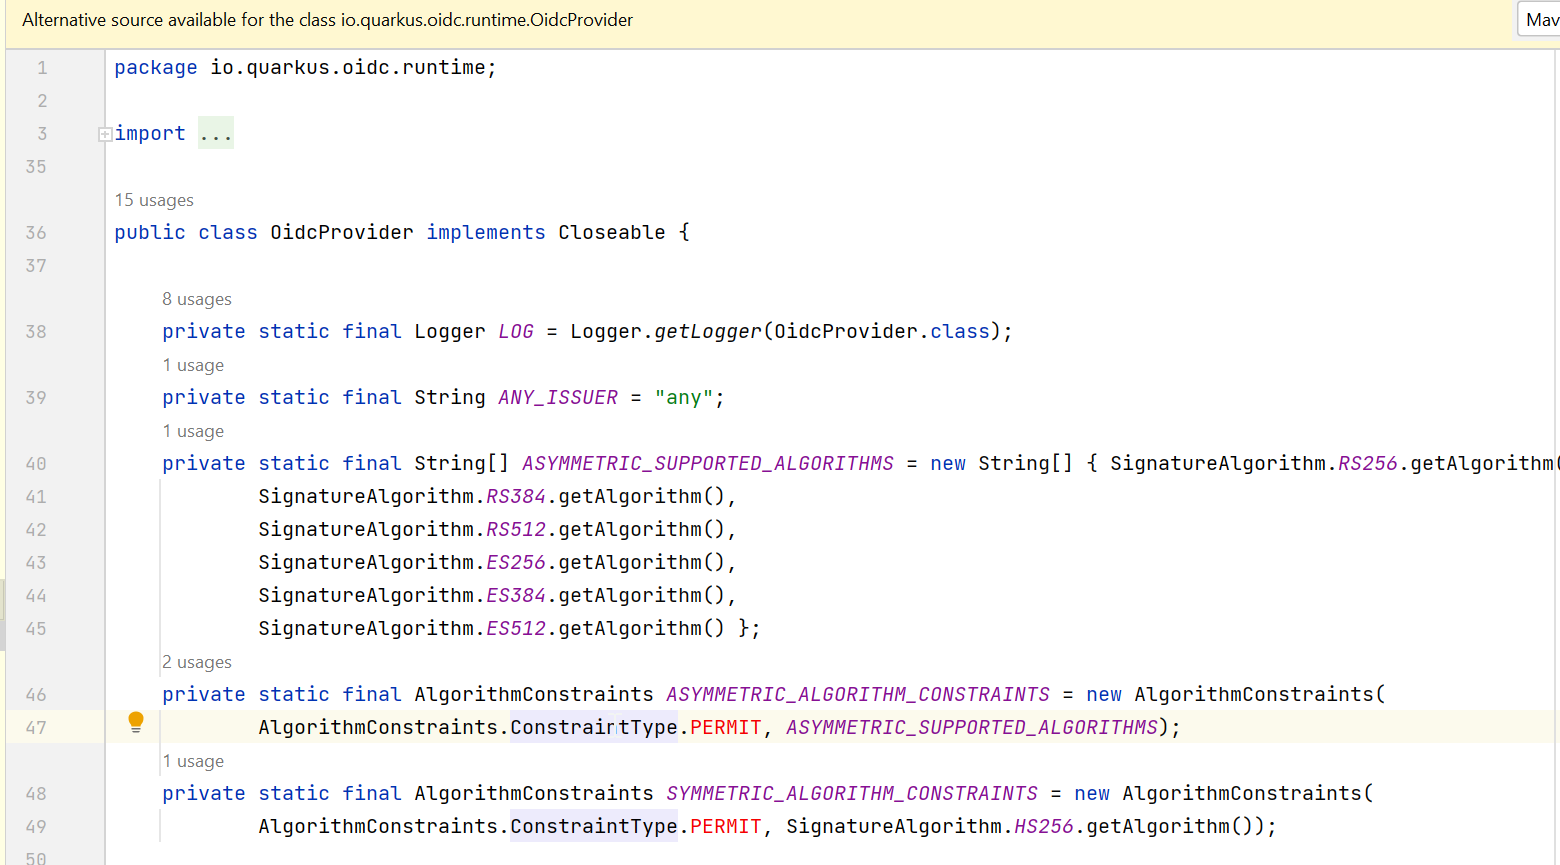The image size is (1560, 865).
Task: Show usage hint above ASYMMETRIC_SUPPORTED_ALGORITHMS declaration
Action: pos(193,431)
